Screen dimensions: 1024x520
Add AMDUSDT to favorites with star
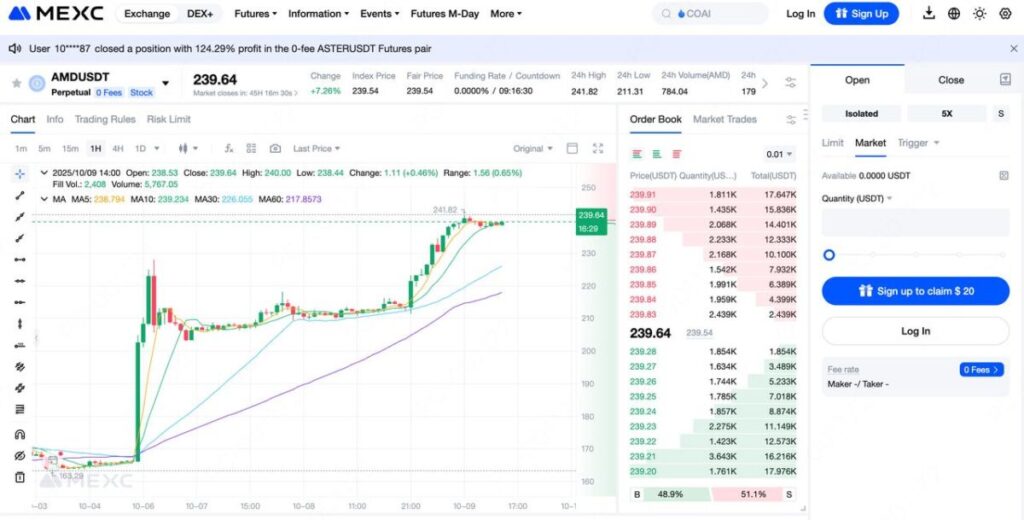pyautogui.click(x=16, y=83)
